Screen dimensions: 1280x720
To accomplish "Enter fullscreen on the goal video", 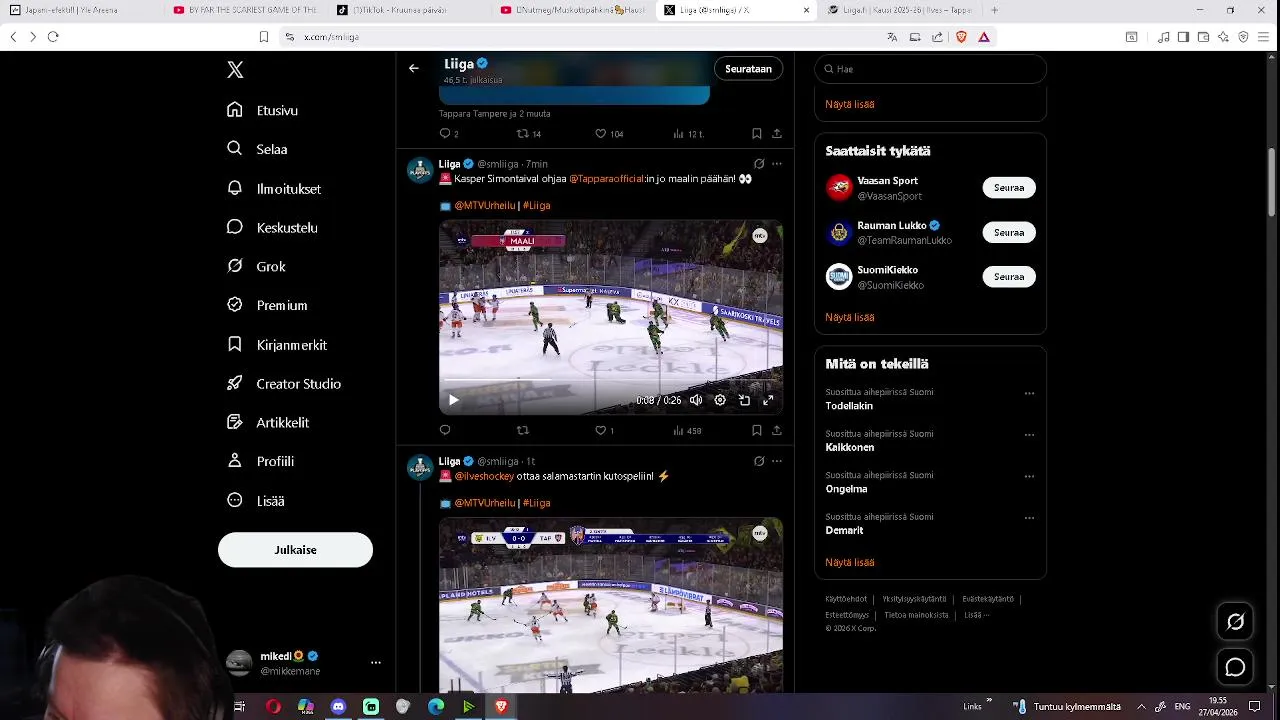I will (768, 400).
